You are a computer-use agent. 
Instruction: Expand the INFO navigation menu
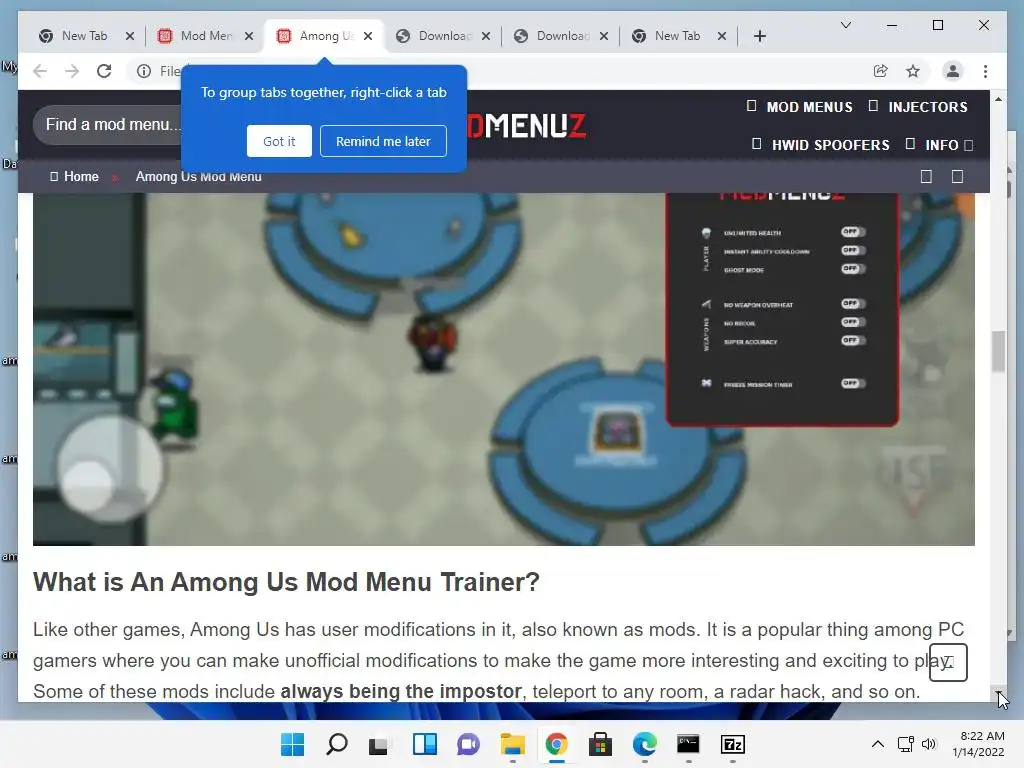(x=939, y=144)
